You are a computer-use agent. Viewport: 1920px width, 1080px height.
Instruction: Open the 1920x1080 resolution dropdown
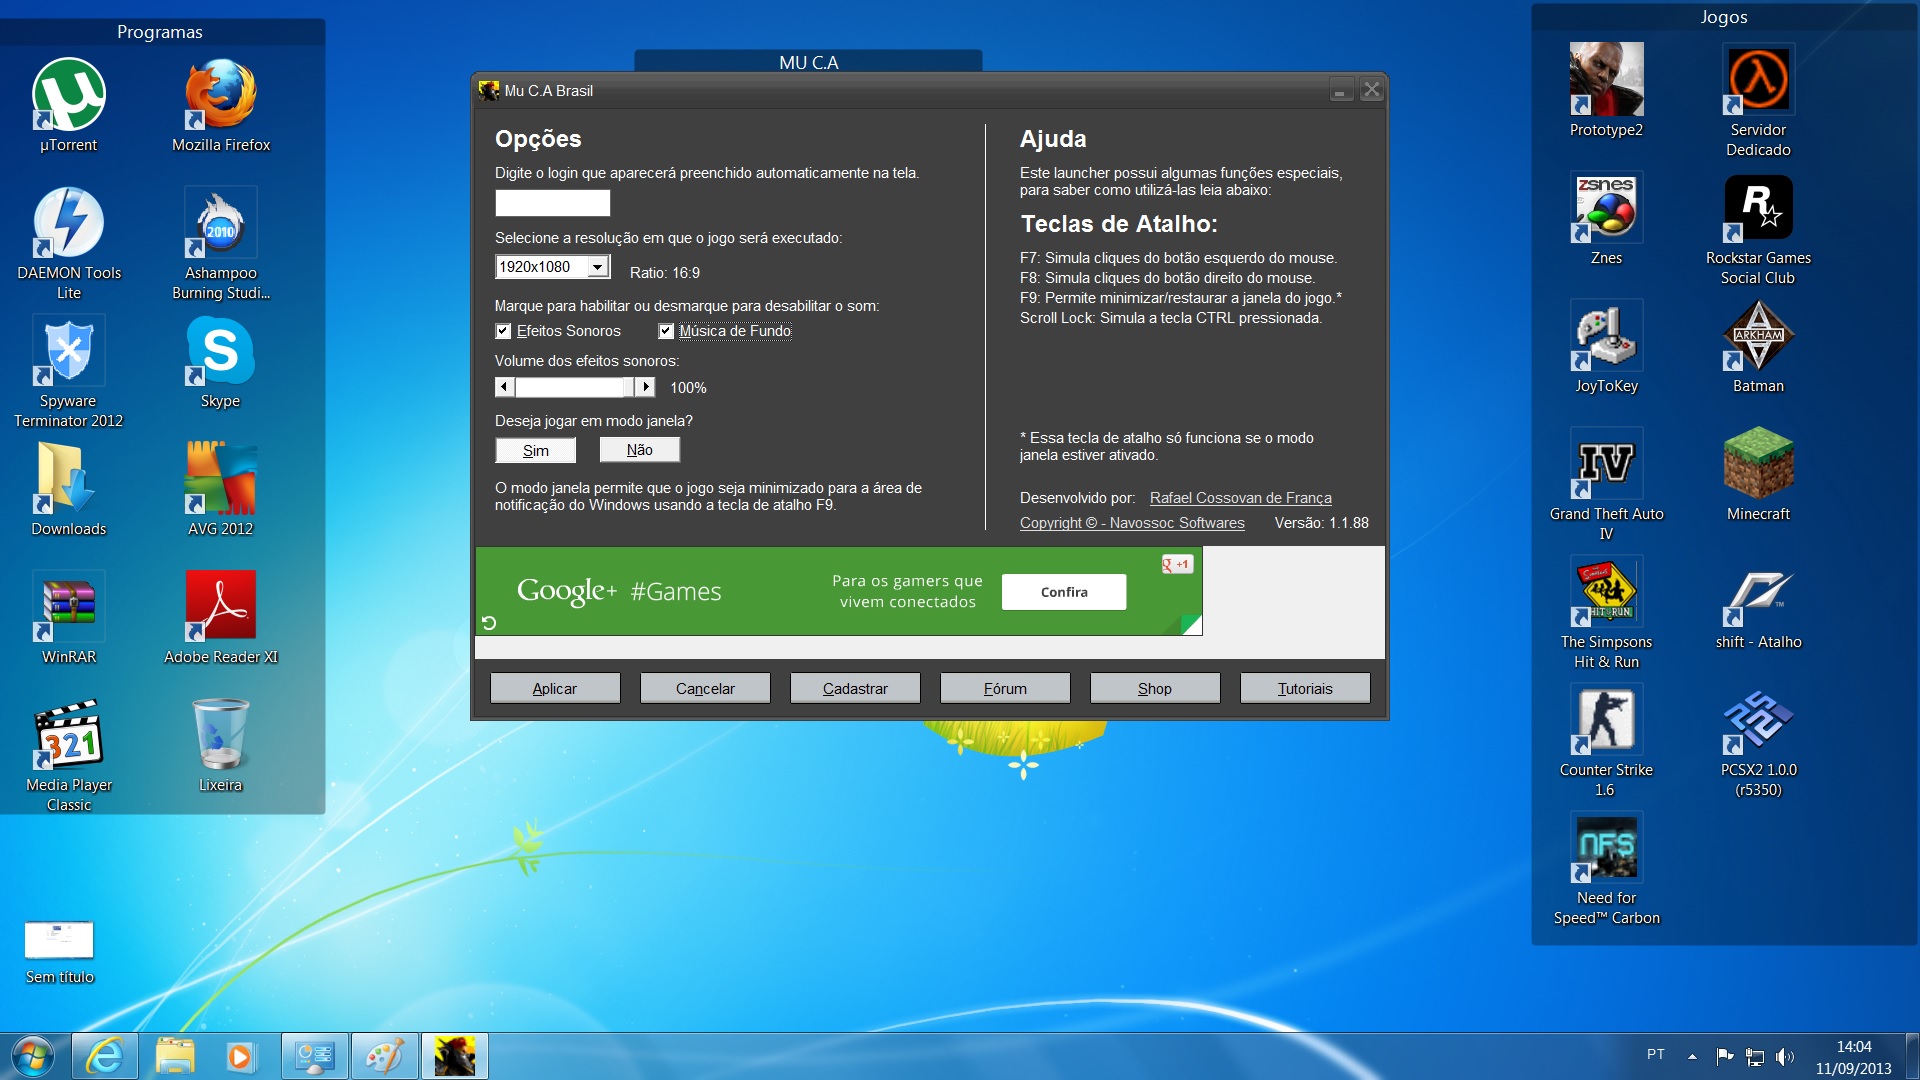point(597,267)
